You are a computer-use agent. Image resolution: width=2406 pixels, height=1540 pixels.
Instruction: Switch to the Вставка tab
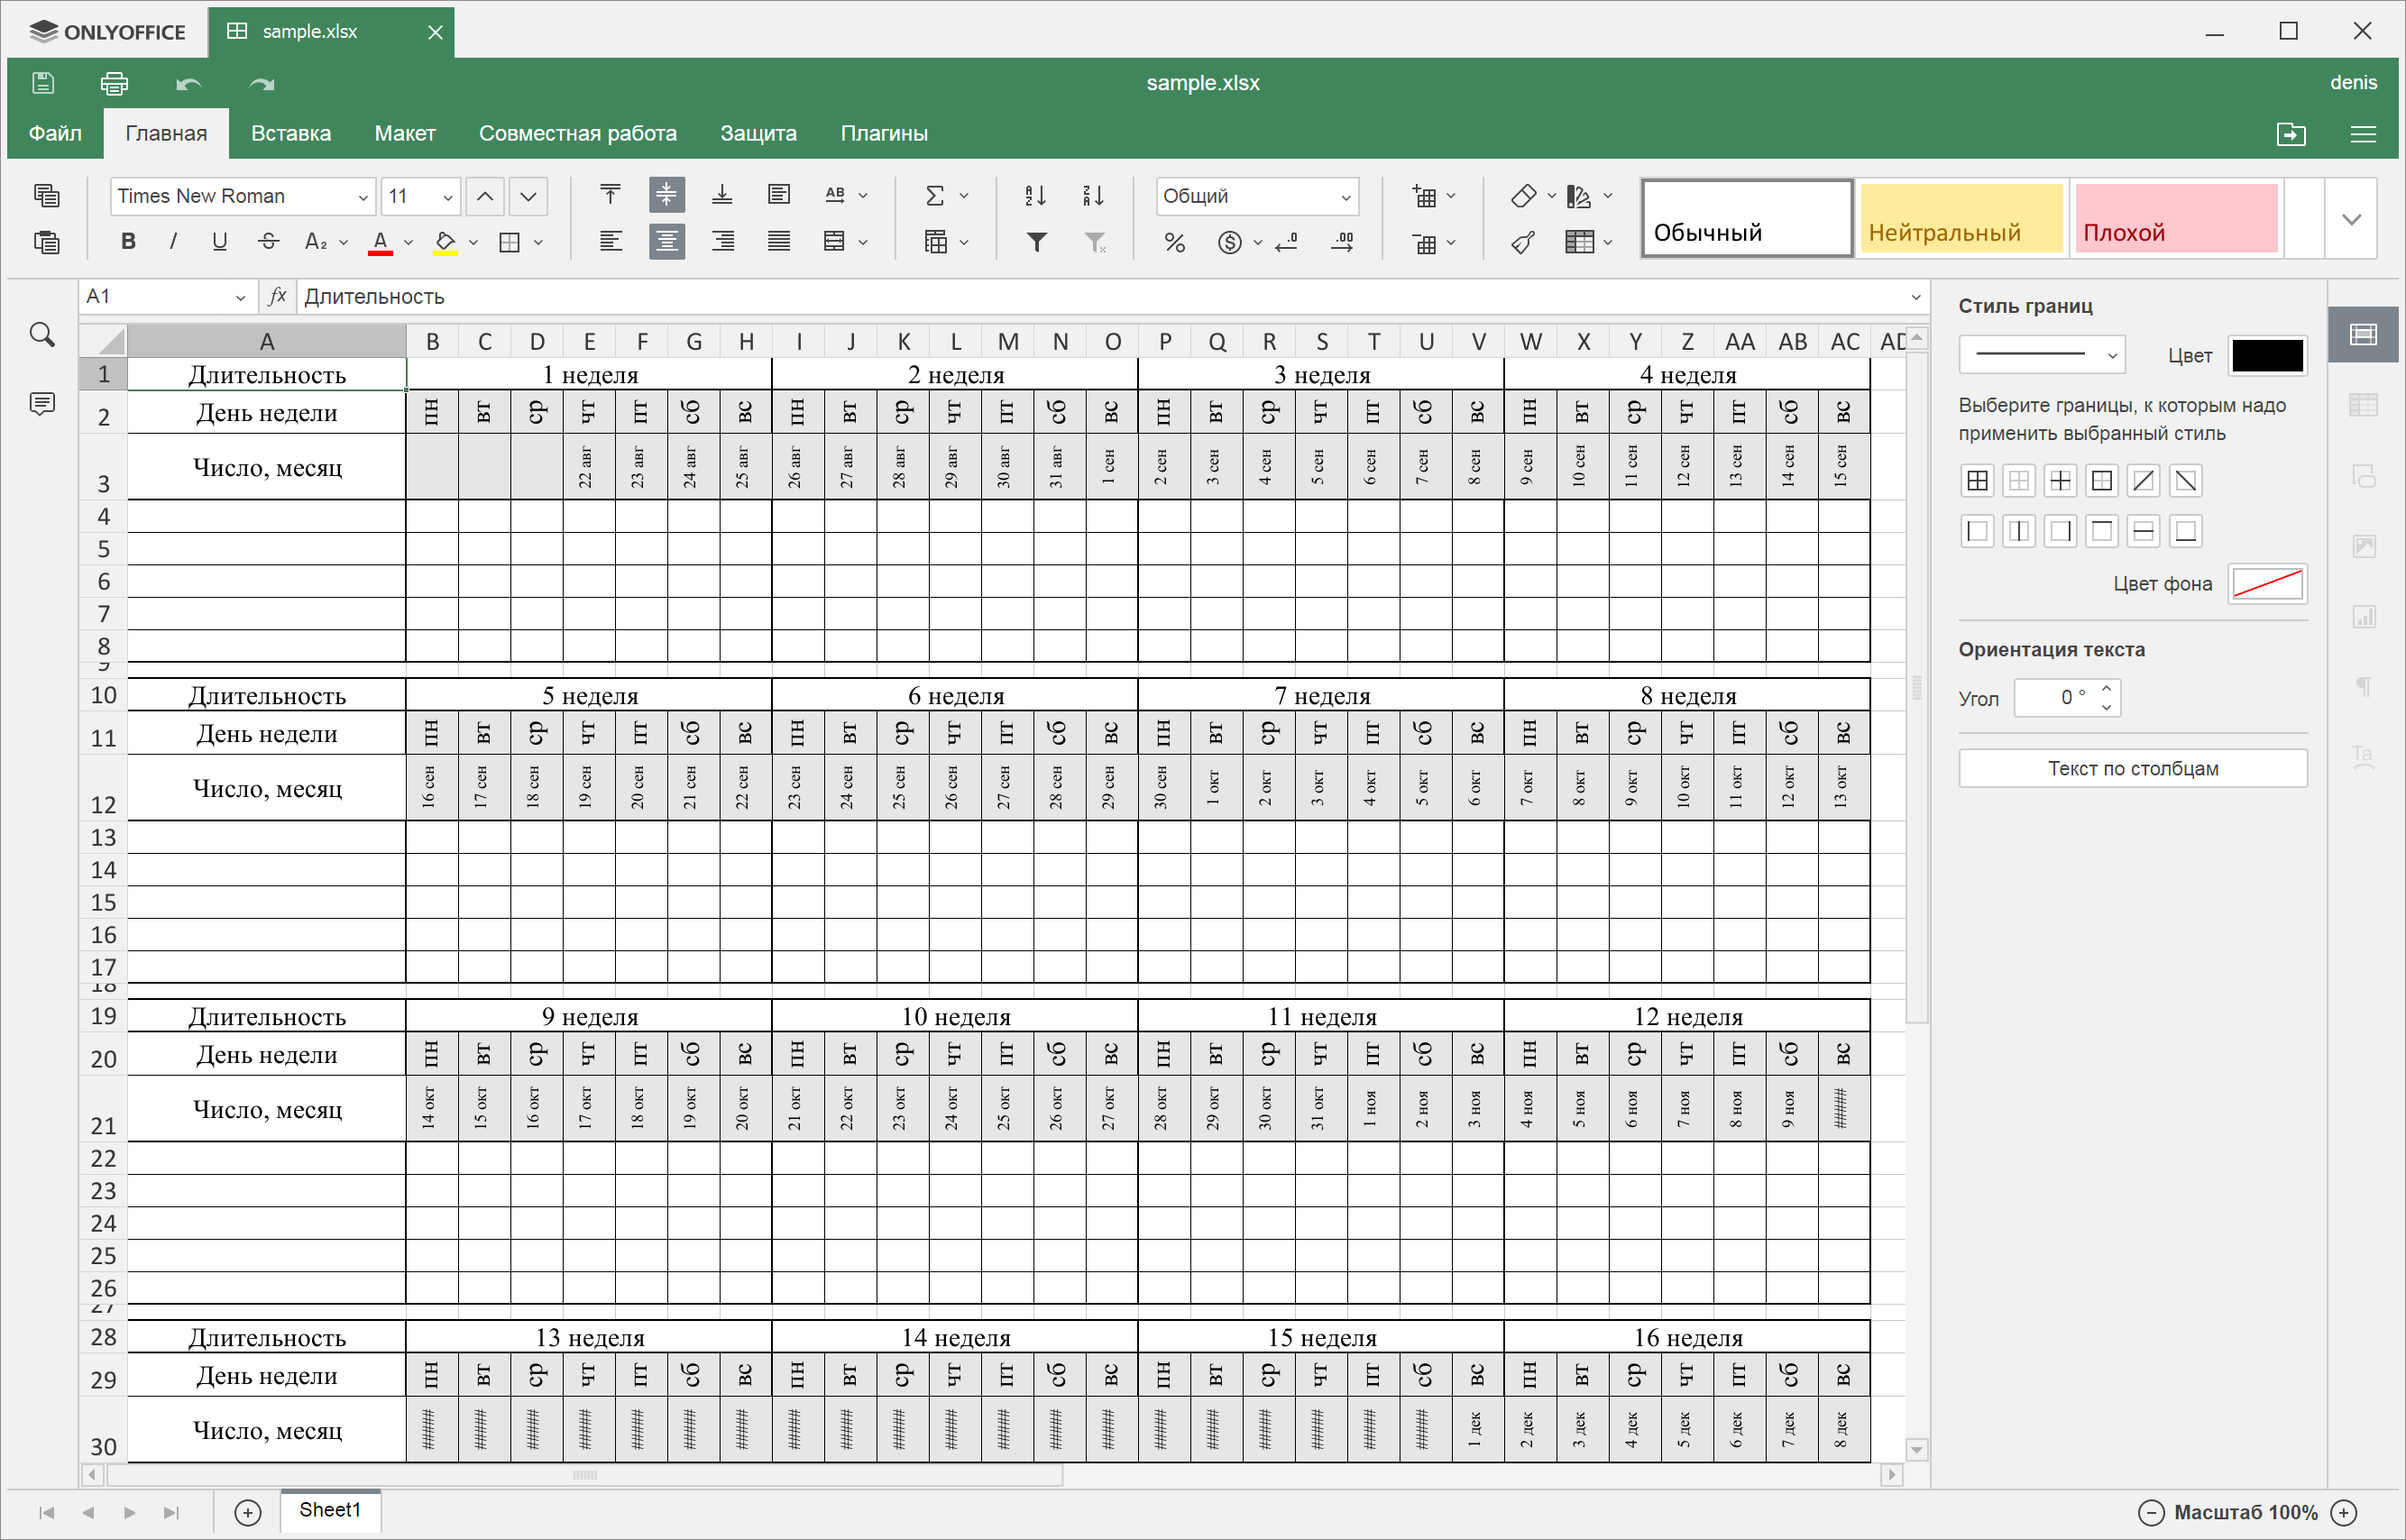(x=291, y=134)
